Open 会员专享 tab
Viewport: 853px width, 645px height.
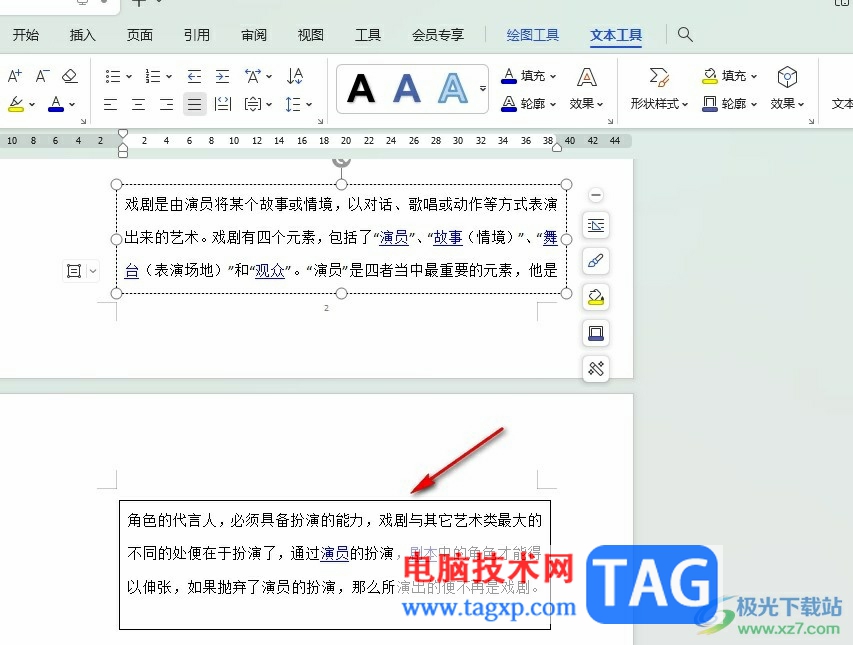[438, 35]
